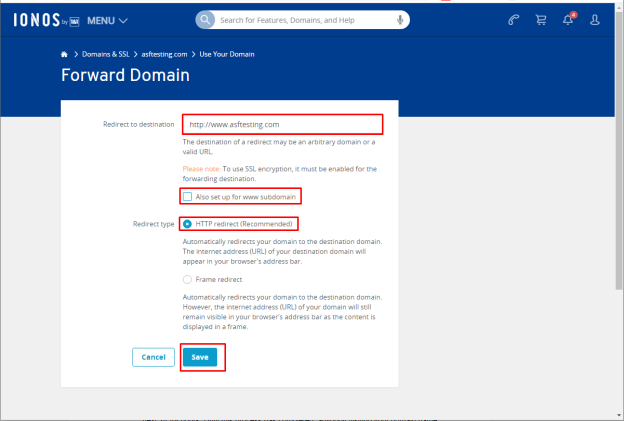
Task: Open asftesting.com breadcrumb link
Action: coord(164,54)
